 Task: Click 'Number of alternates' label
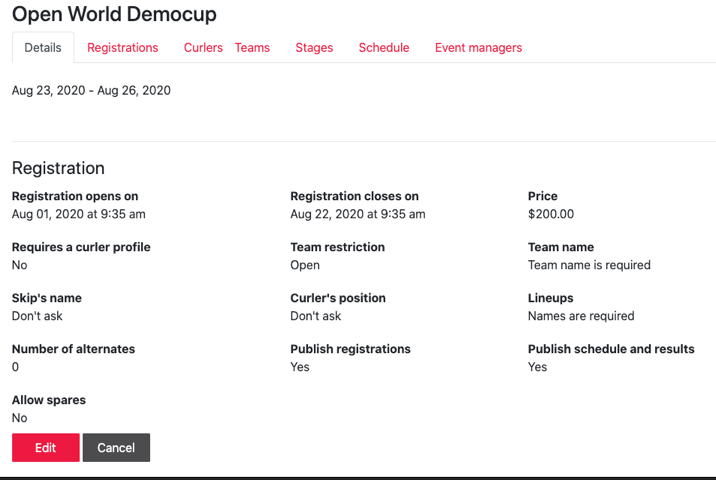click(x=74, y=349)
